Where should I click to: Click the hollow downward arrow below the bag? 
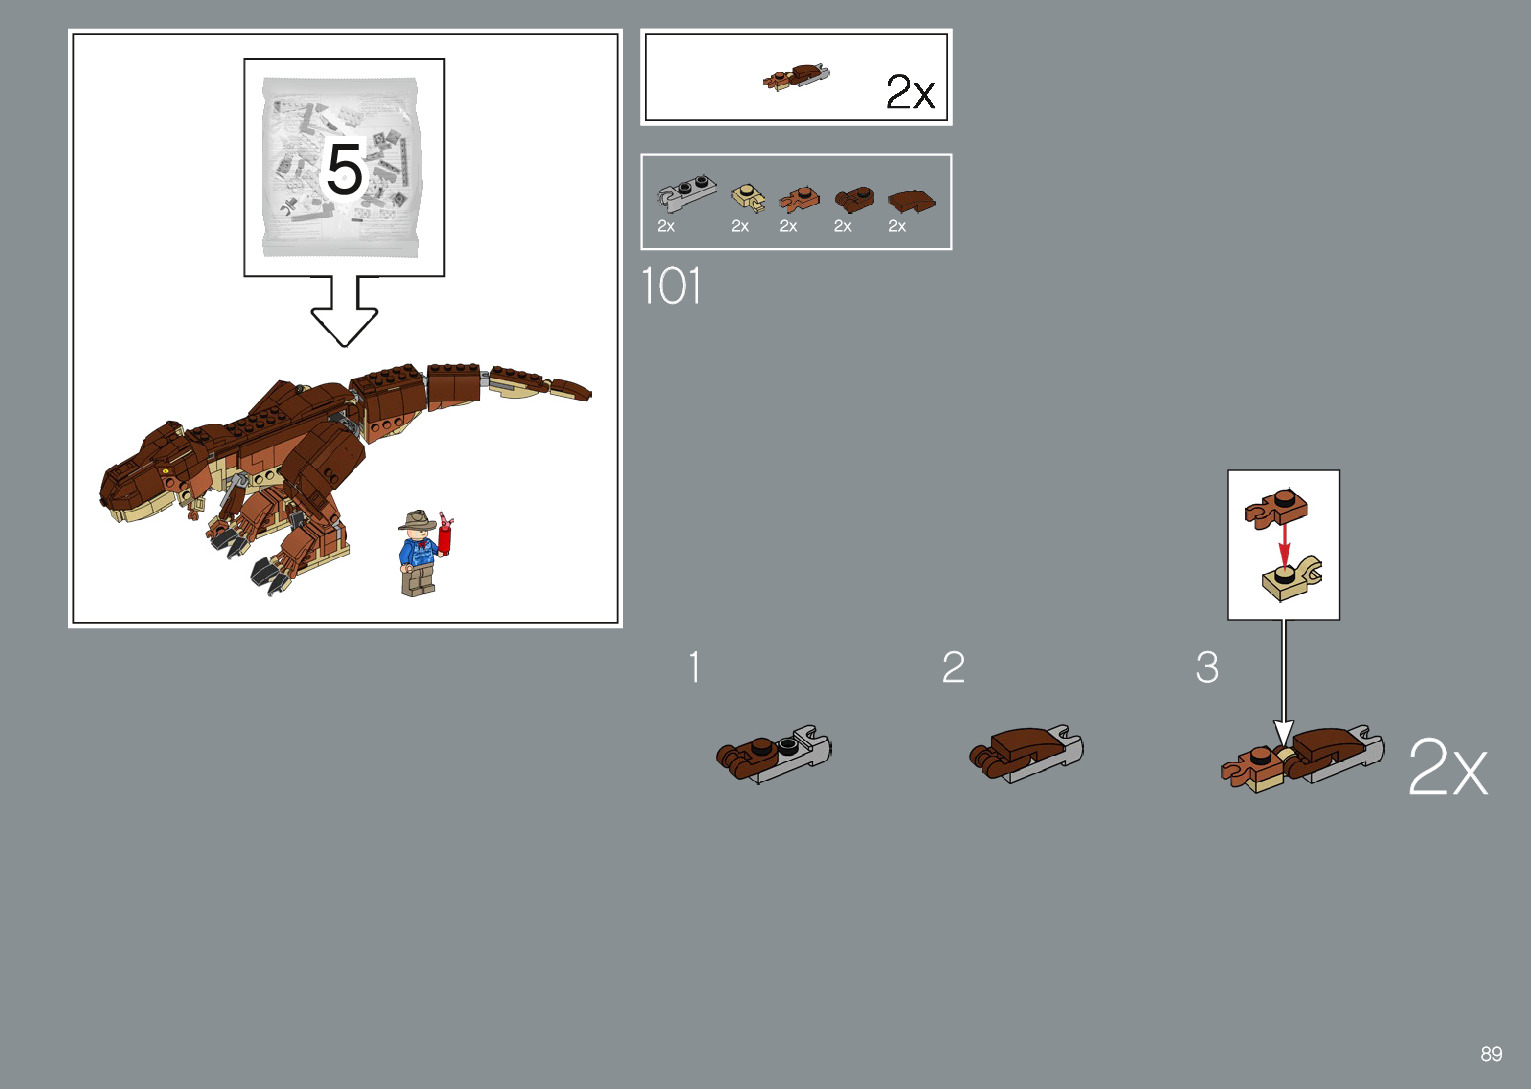pyautogui.click(x=344, y=312)
